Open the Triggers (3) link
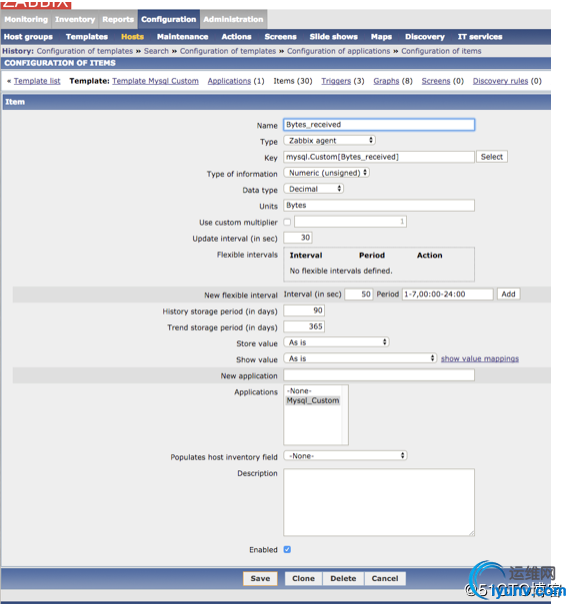 (x=336, y=81)
